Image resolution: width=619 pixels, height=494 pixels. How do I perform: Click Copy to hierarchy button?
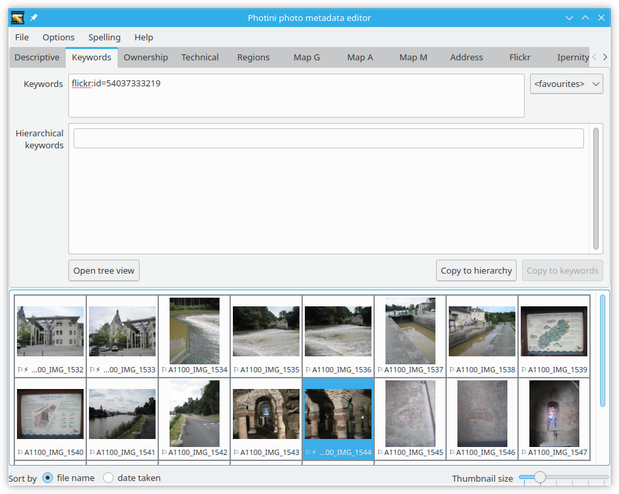point(476,271)
